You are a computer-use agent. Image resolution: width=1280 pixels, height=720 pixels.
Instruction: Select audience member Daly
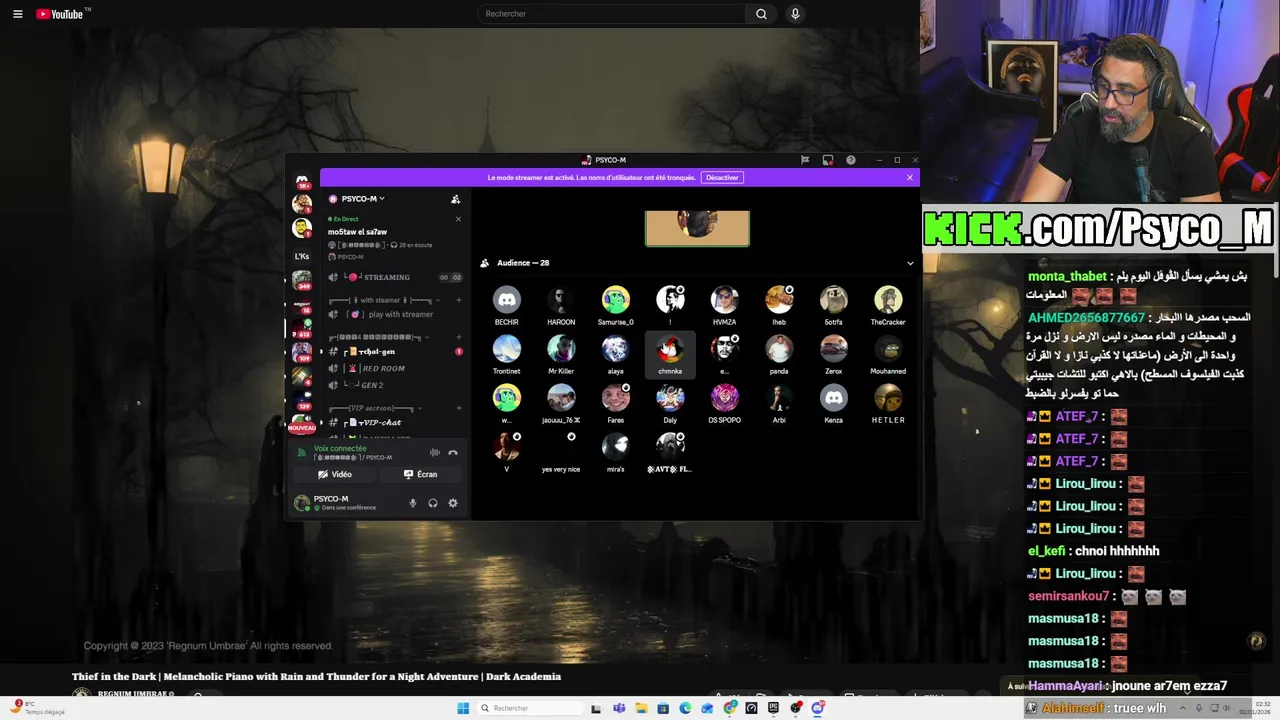pos(670,403)
